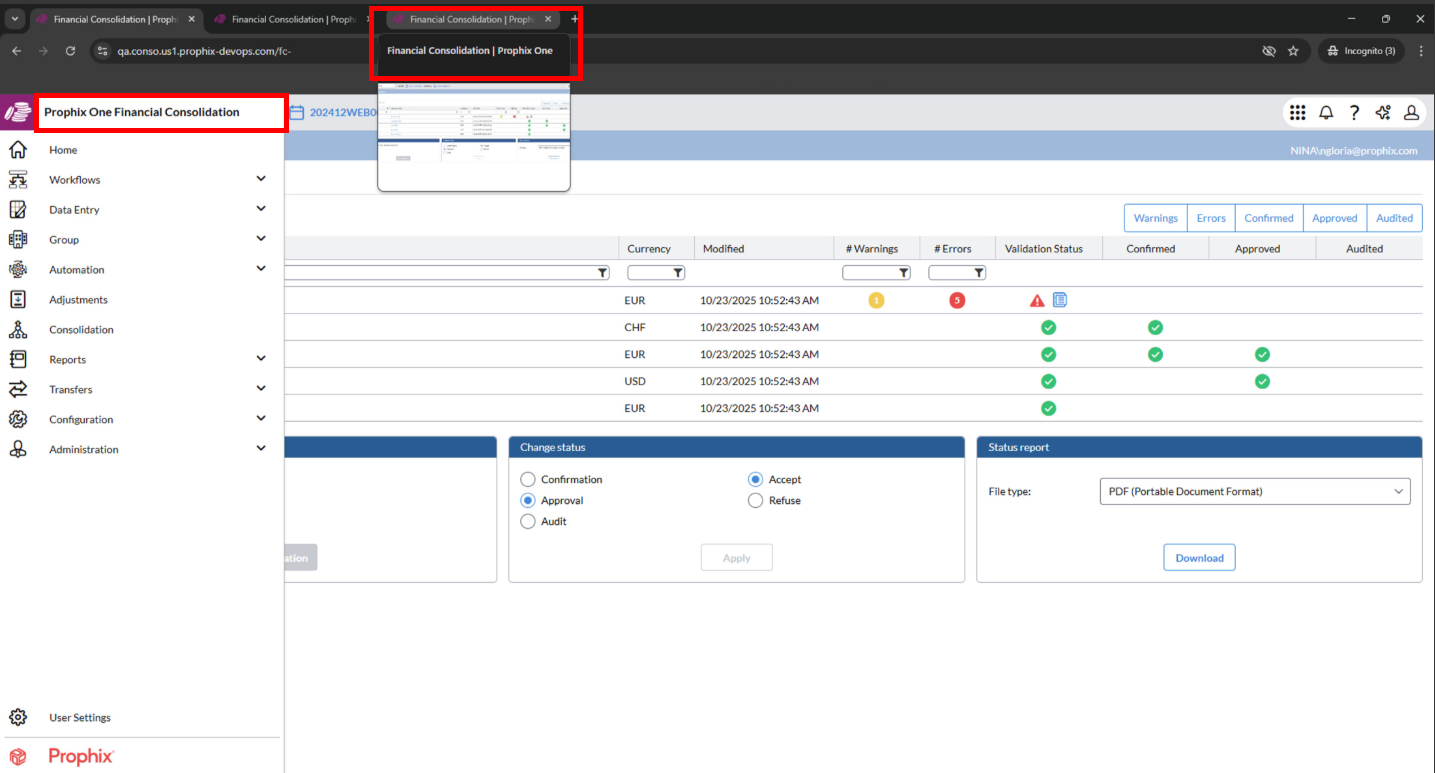Choose the Refuse radio option
Viewport: 1435px width, 773px height.
(756, 501)
